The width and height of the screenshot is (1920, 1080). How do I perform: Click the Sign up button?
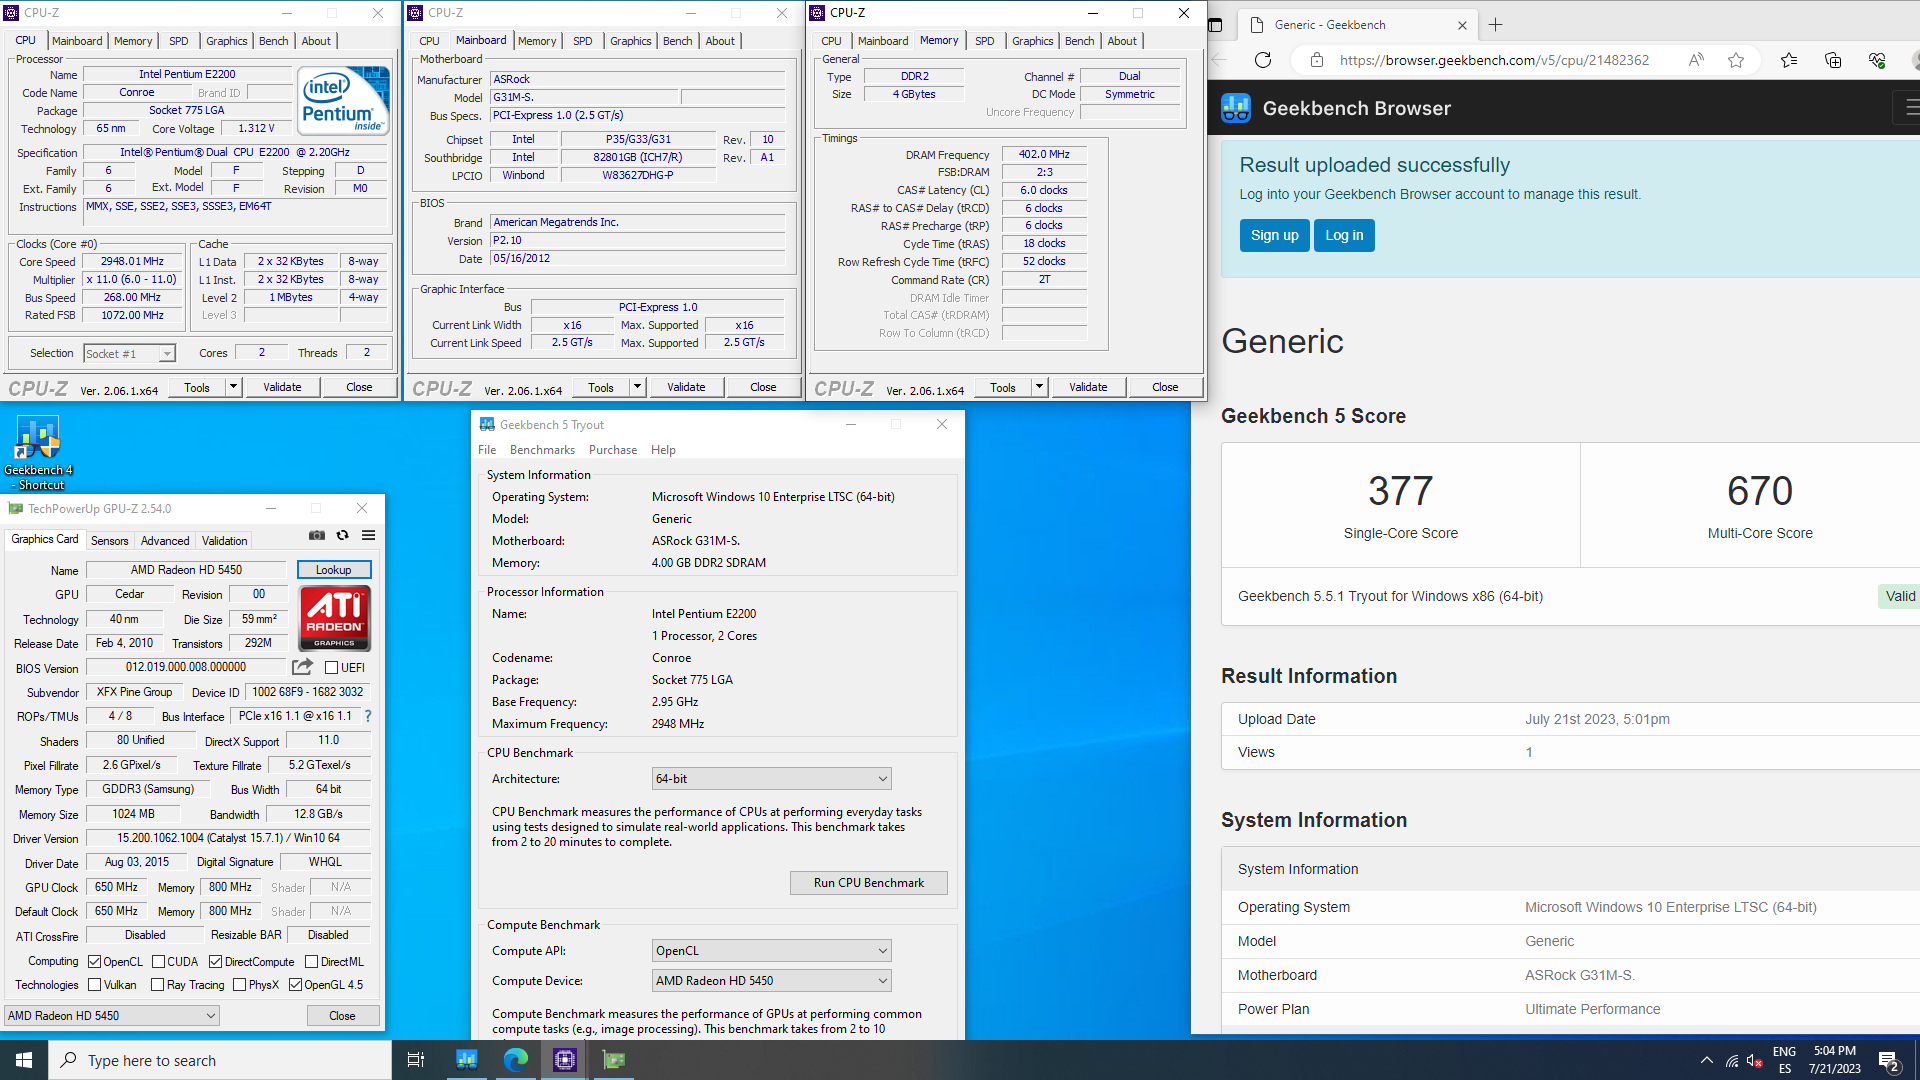tap(1275, 235)
